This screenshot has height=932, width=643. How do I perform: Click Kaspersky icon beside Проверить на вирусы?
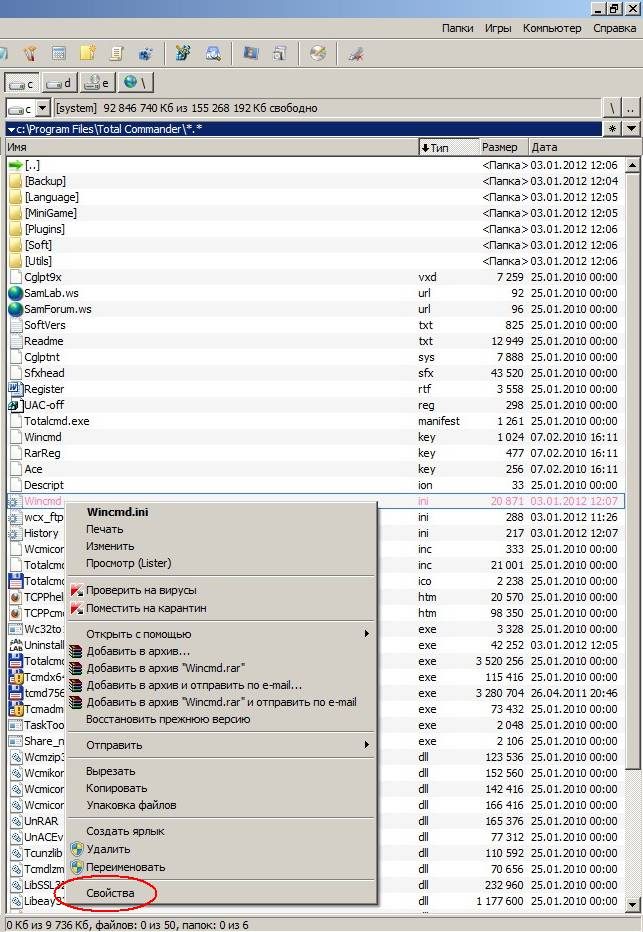[x=77, y=590]
